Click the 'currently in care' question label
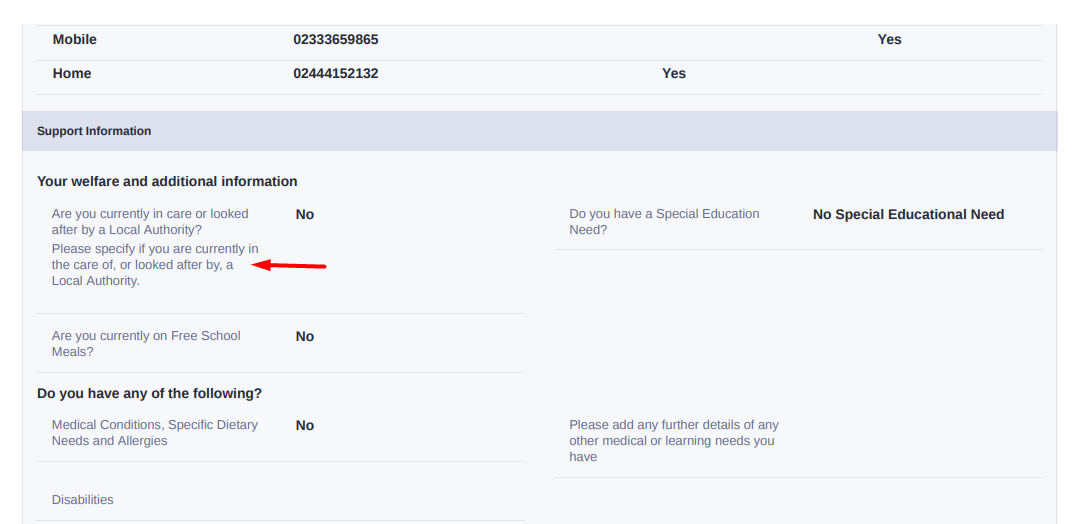 150,222
